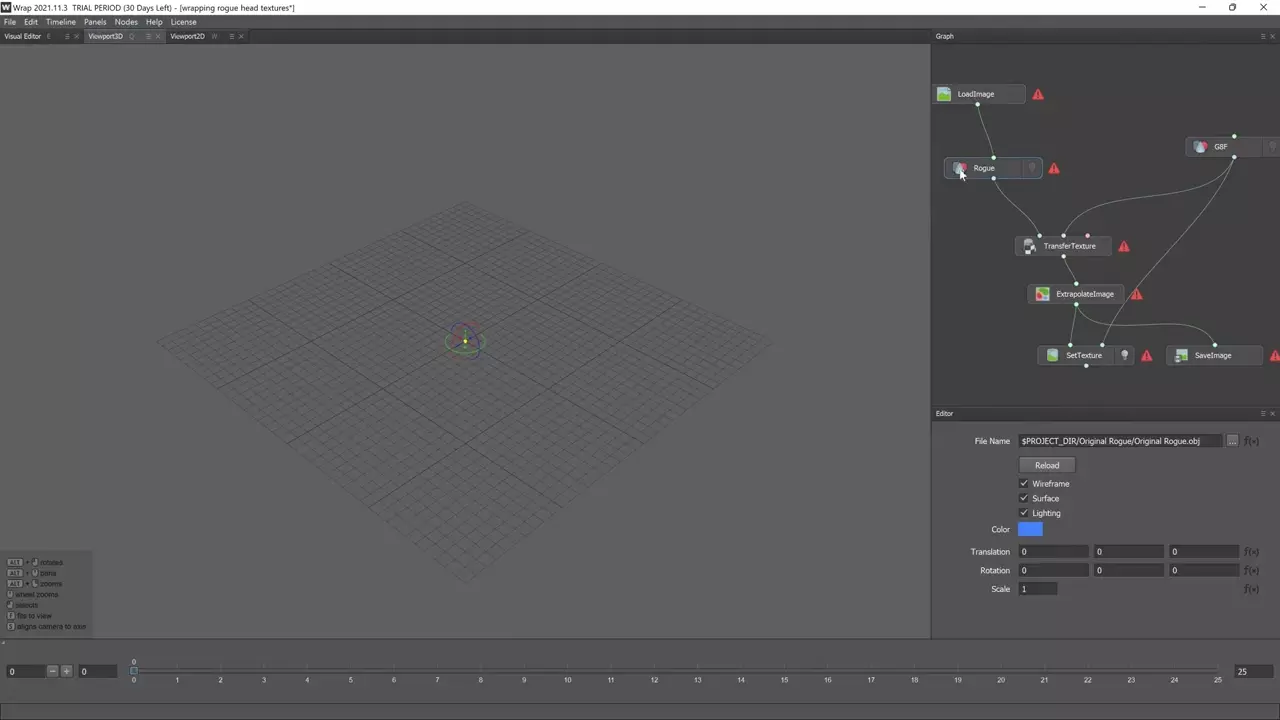
Task: Click the File Name expression f(x) icon
Action: (x=1251, y=441)
